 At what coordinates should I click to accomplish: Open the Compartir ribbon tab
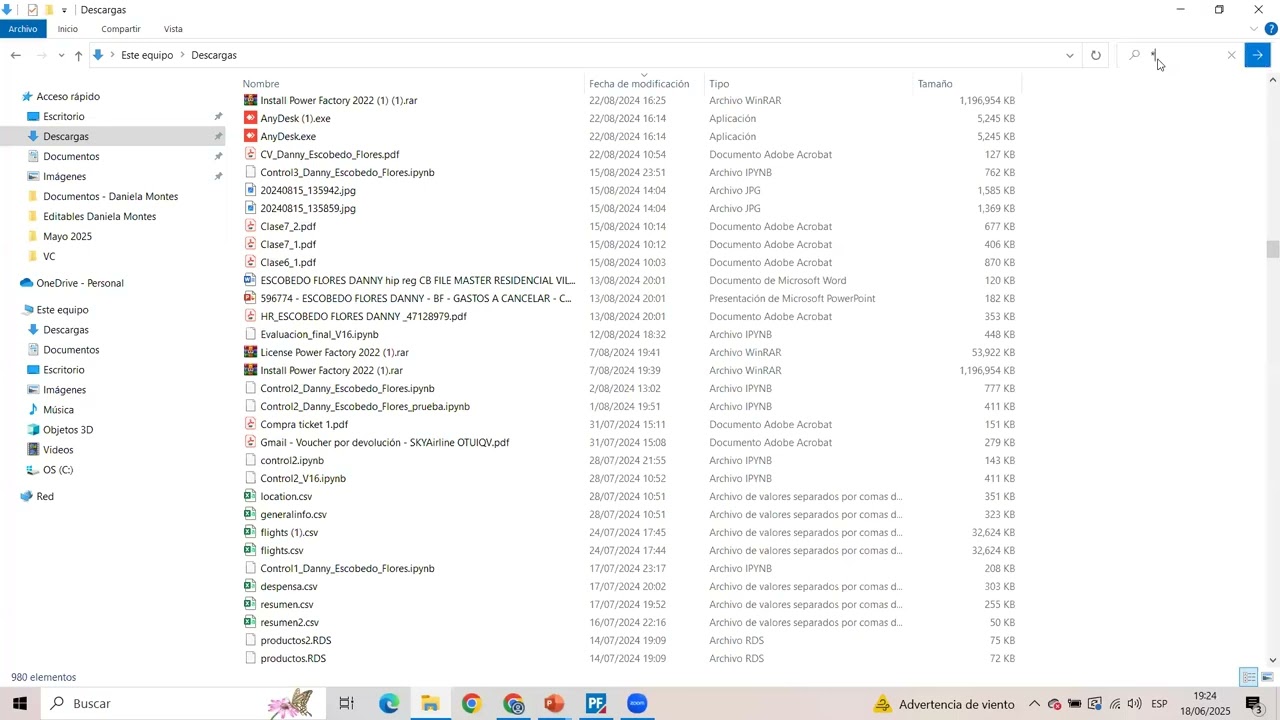(x=121, y=29)
